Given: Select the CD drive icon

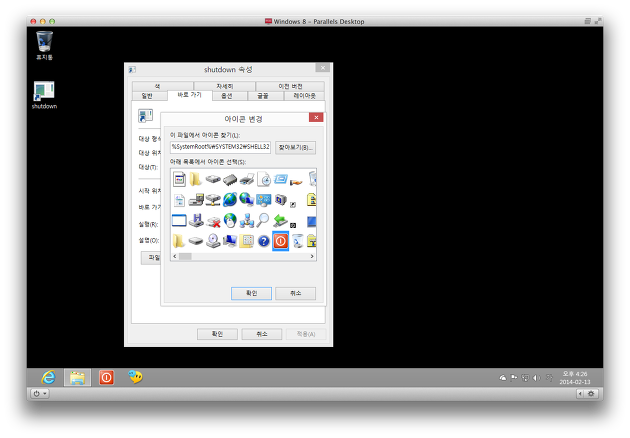Looking at the screenshot, I should (x=213, y=240).
